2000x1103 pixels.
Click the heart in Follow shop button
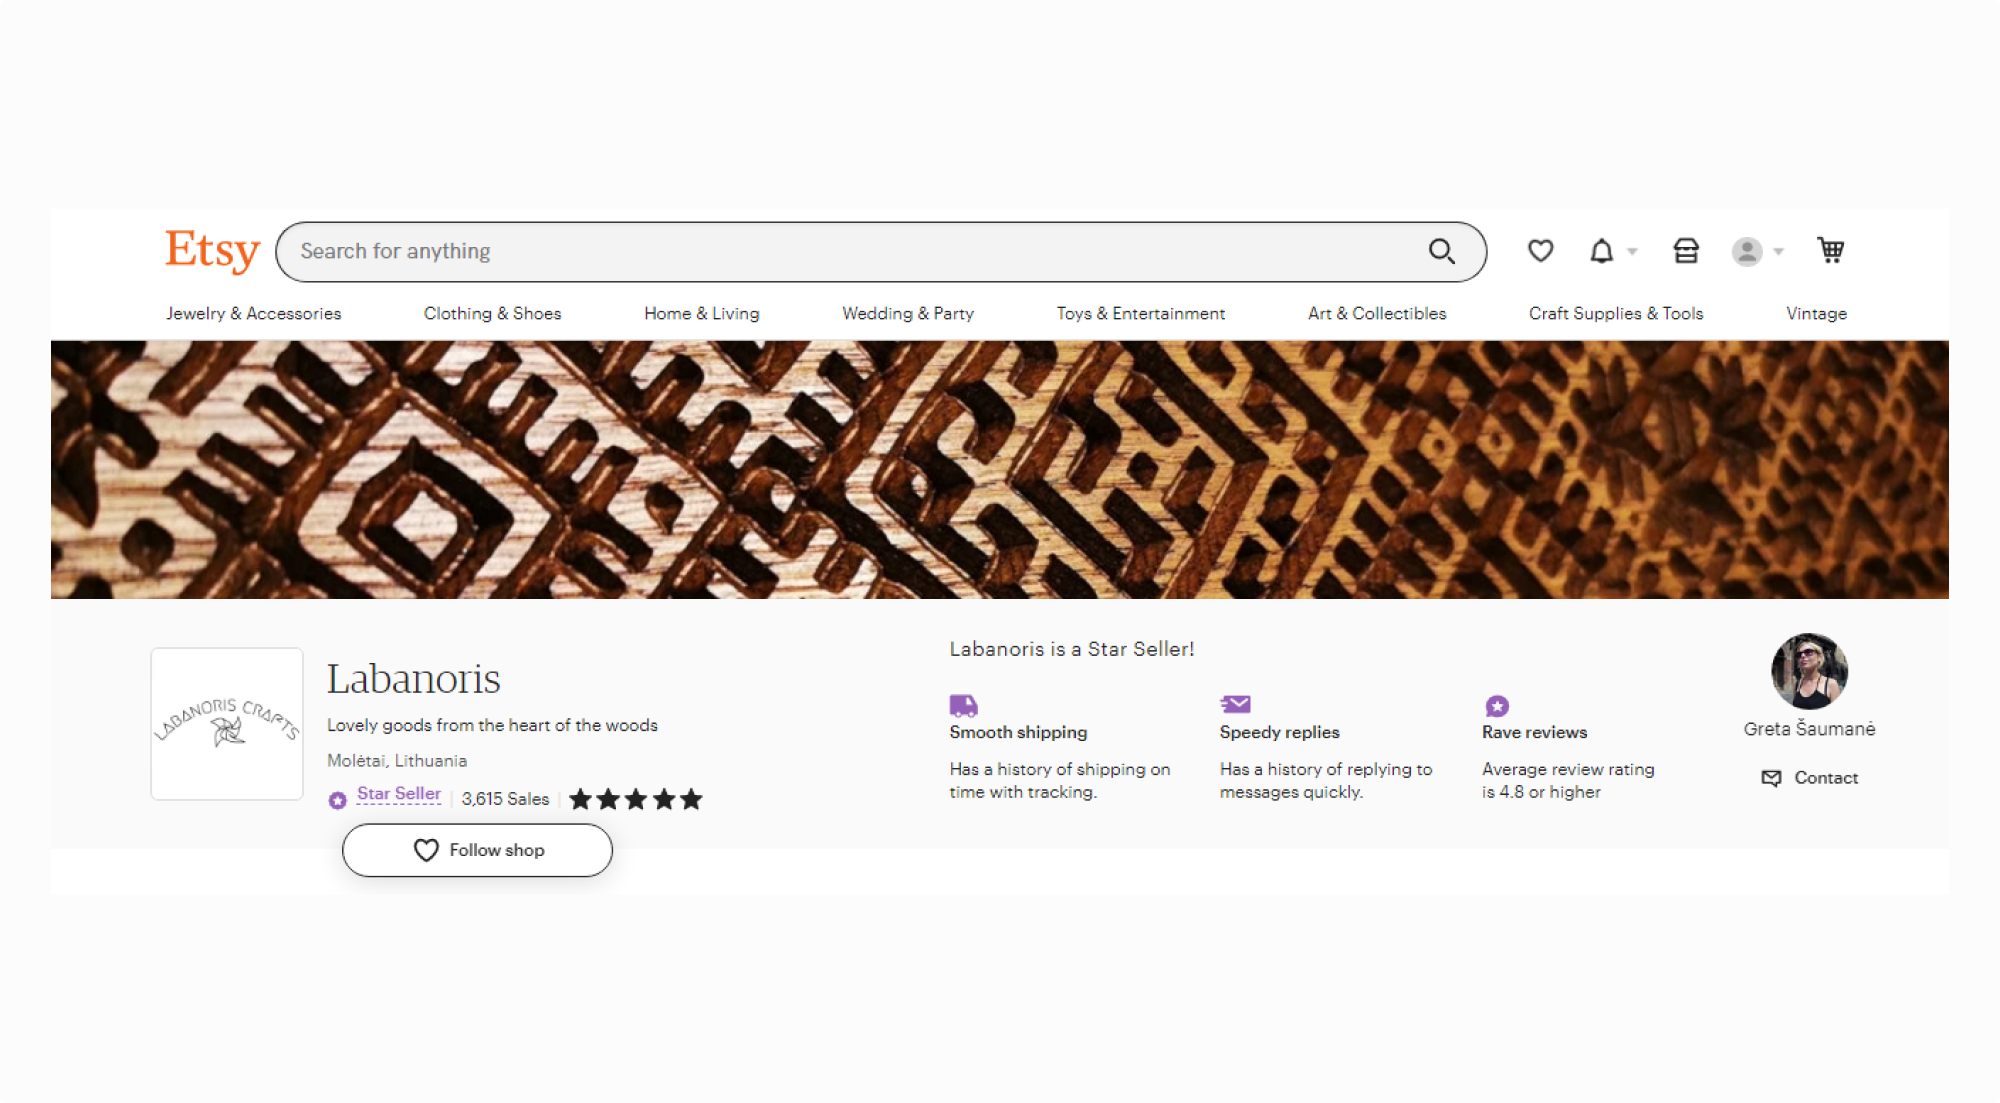[426, 850]
